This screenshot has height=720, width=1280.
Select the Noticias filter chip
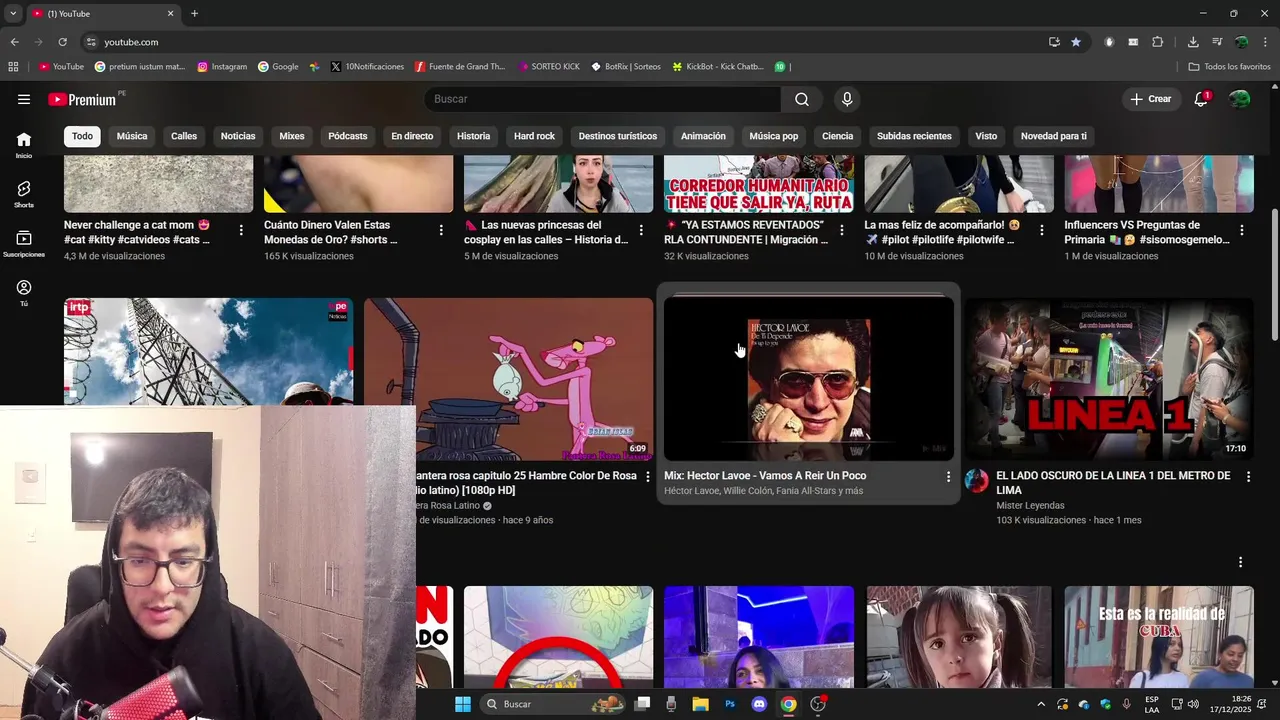238,136
